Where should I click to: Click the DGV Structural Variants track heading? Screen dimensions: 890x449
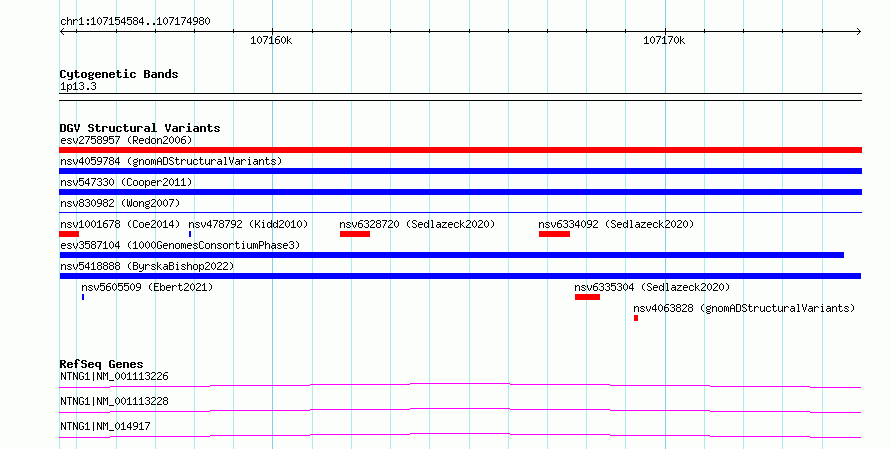140,128
